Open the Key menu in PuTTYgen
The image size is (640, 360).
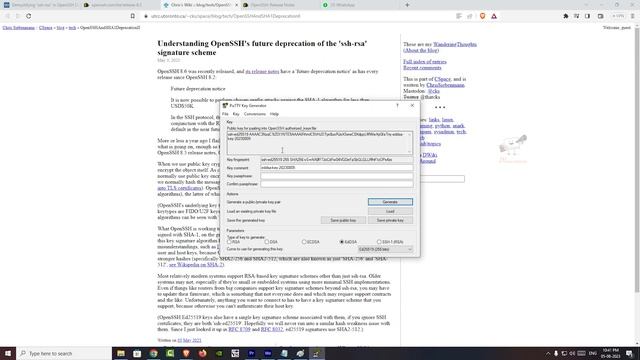click(236, 114)
